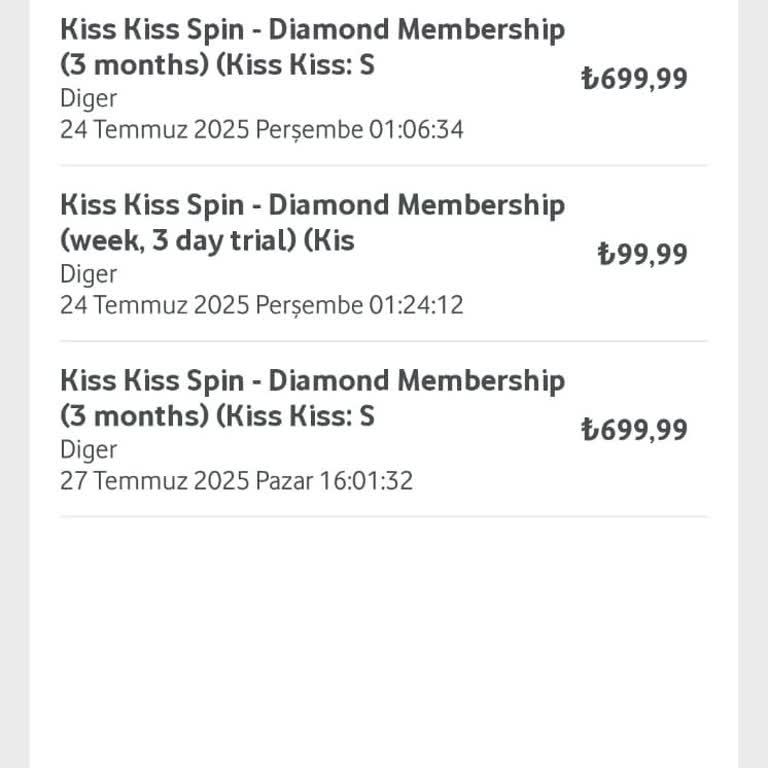768x768 pixels.
Task: Select the Diger label above the 01:24:12 timestamp
Action: click(x=88, y=274)
